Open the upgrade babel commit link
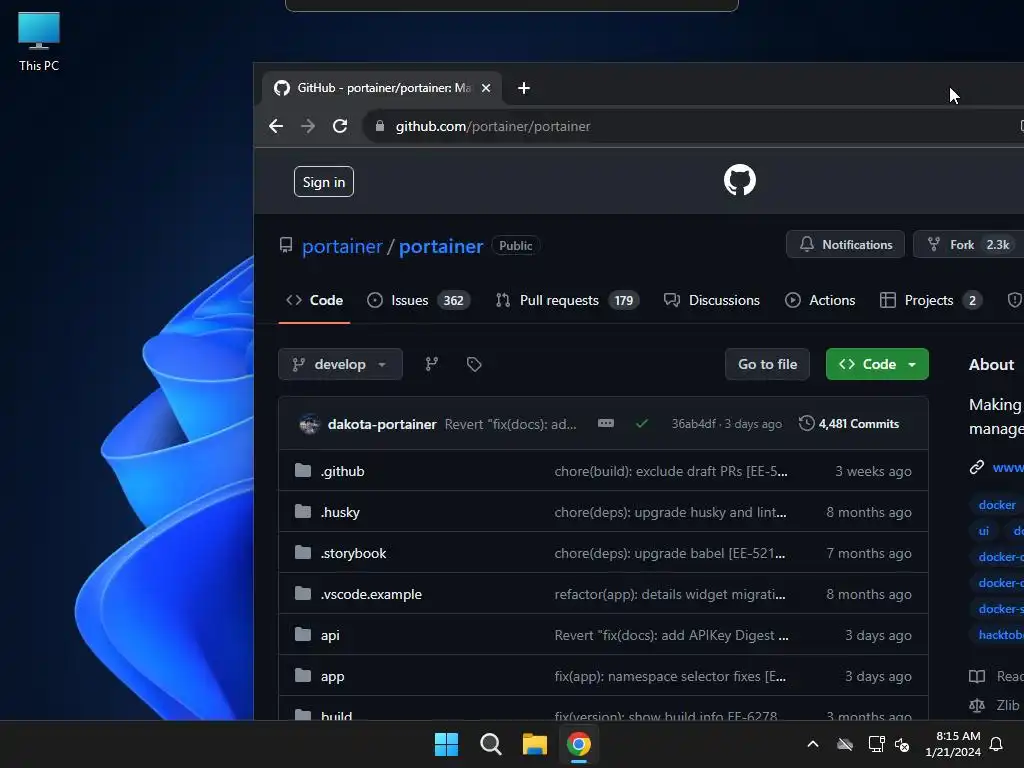 669,554
